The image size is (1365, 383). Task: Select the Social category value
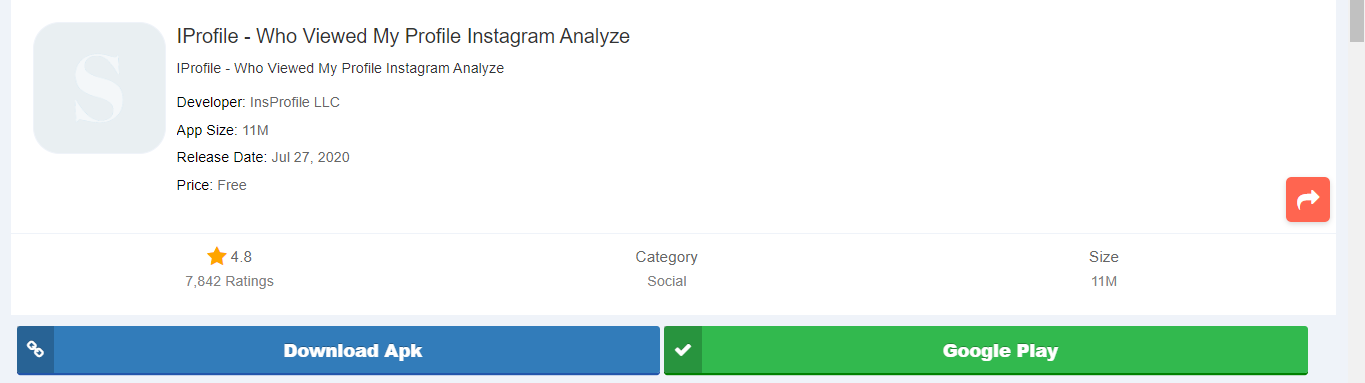(667, 281)
